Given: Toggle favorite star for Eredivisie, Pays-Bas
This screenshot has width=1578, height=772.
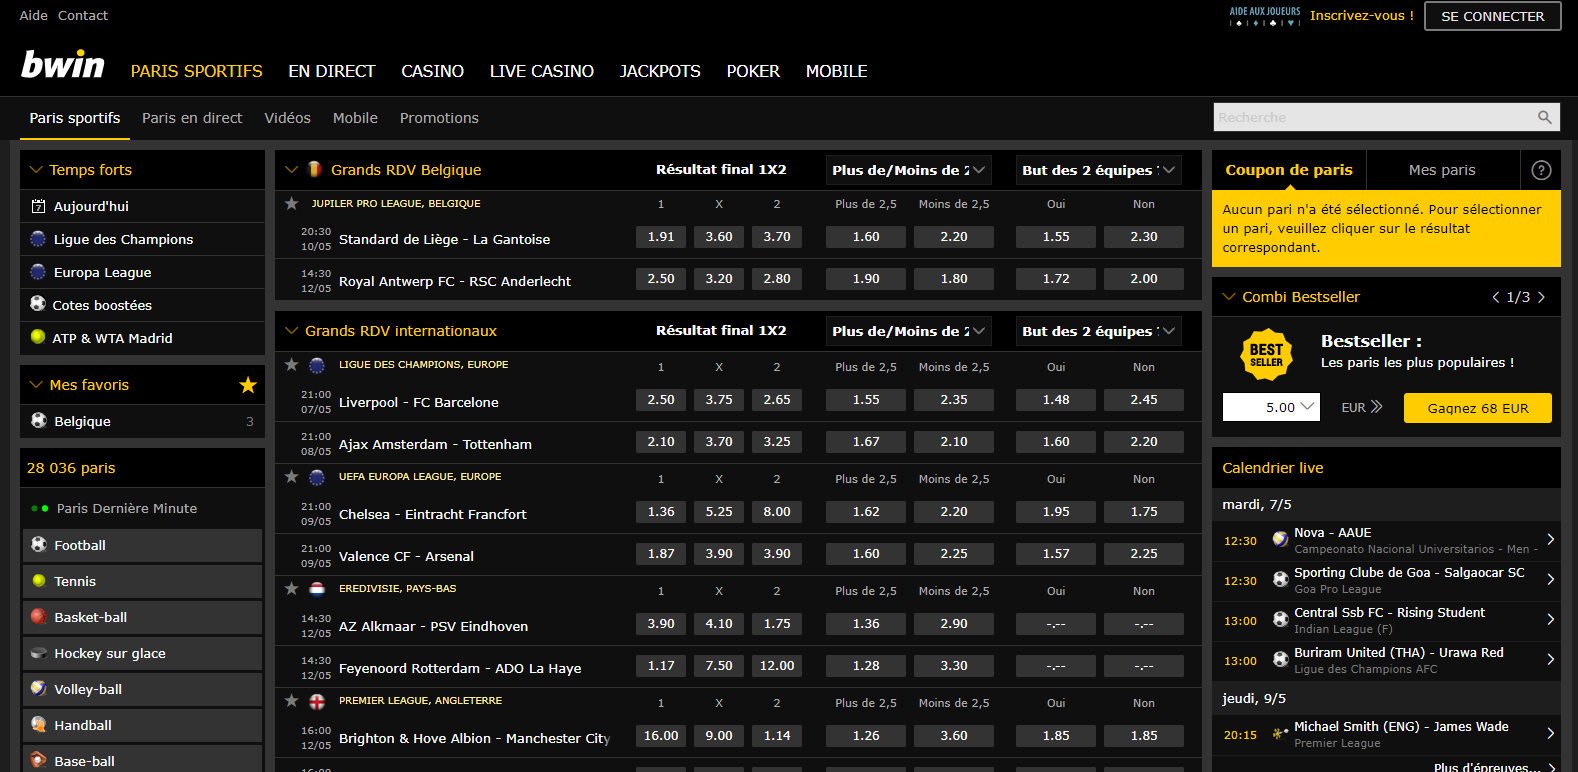Looking at the screenshot, I should [291, 588].
